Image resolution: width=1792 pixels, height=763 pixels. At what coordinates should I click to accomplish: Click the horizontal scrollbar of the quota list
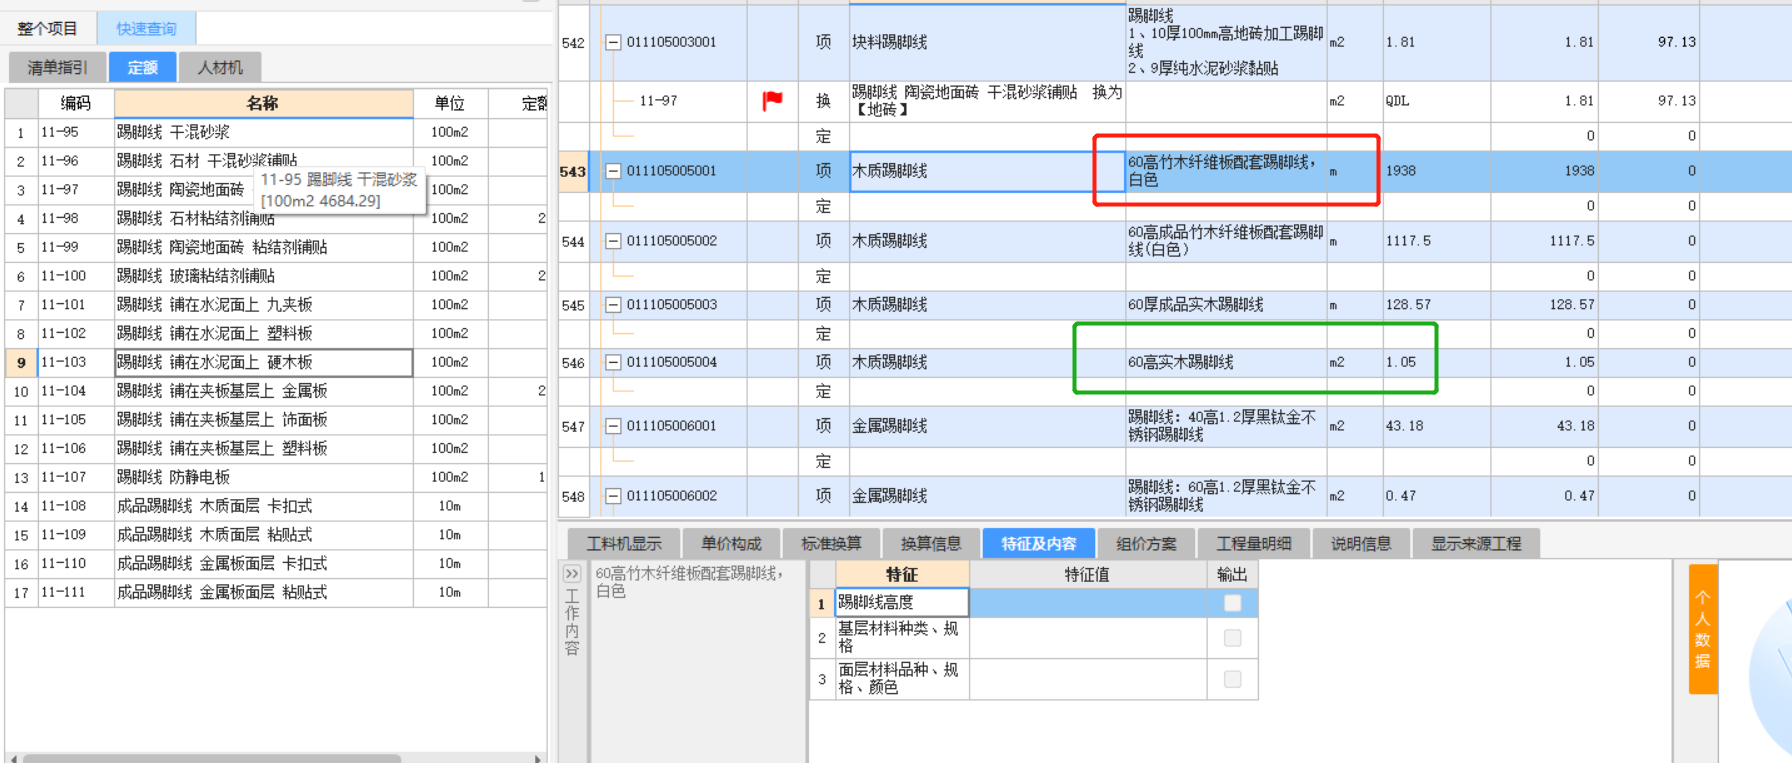coord(212,758)
